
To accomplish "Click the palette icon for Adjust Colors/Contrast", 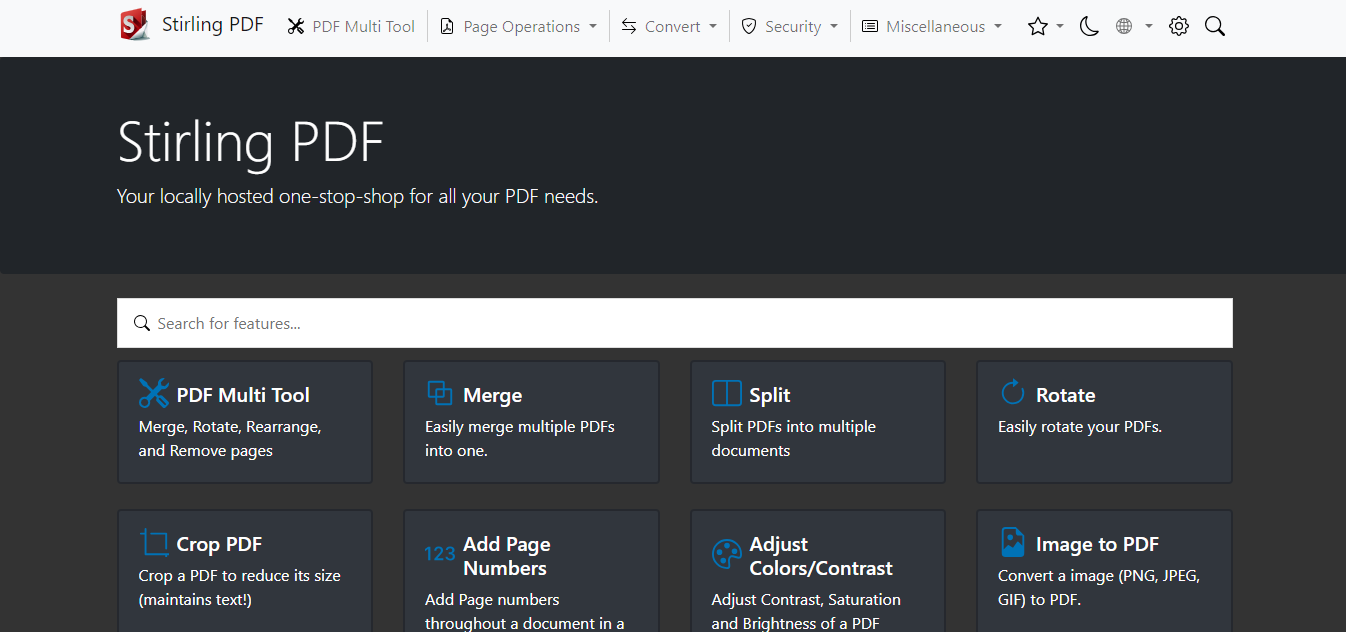I will (x=727, y=554).
